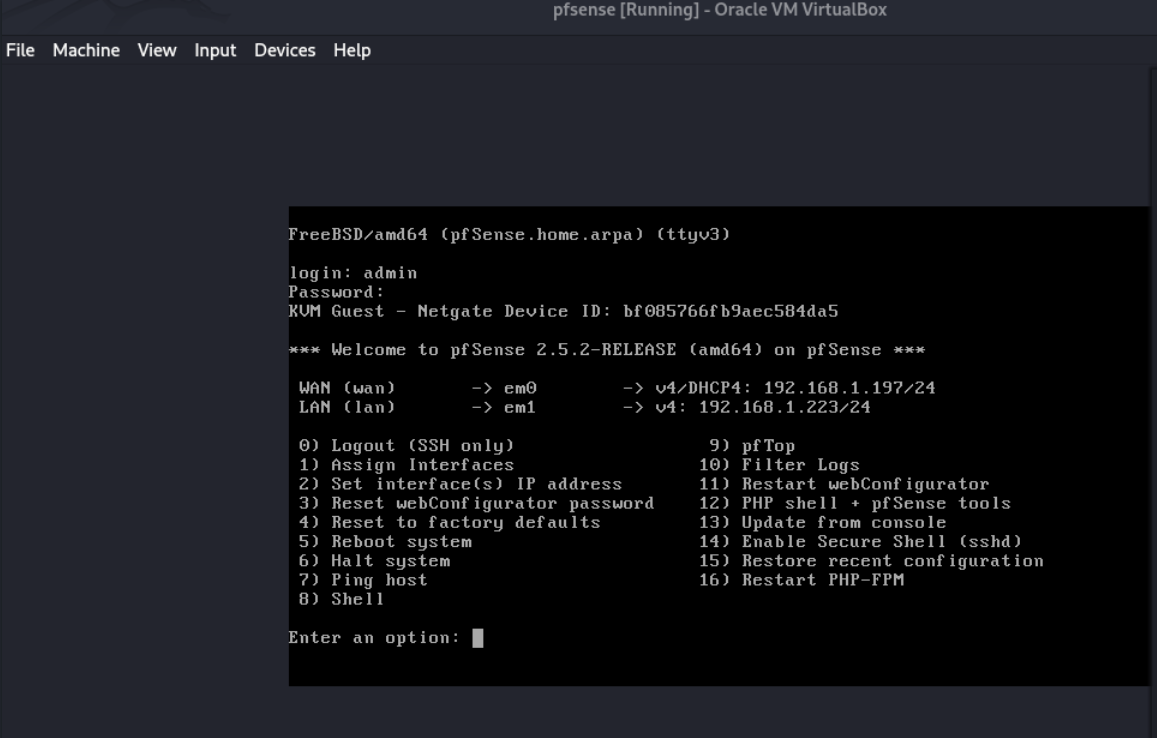Viewport: 1157px width, 738px height.
Task: Click option '7) Ping host'
Action: click(363, 580)
